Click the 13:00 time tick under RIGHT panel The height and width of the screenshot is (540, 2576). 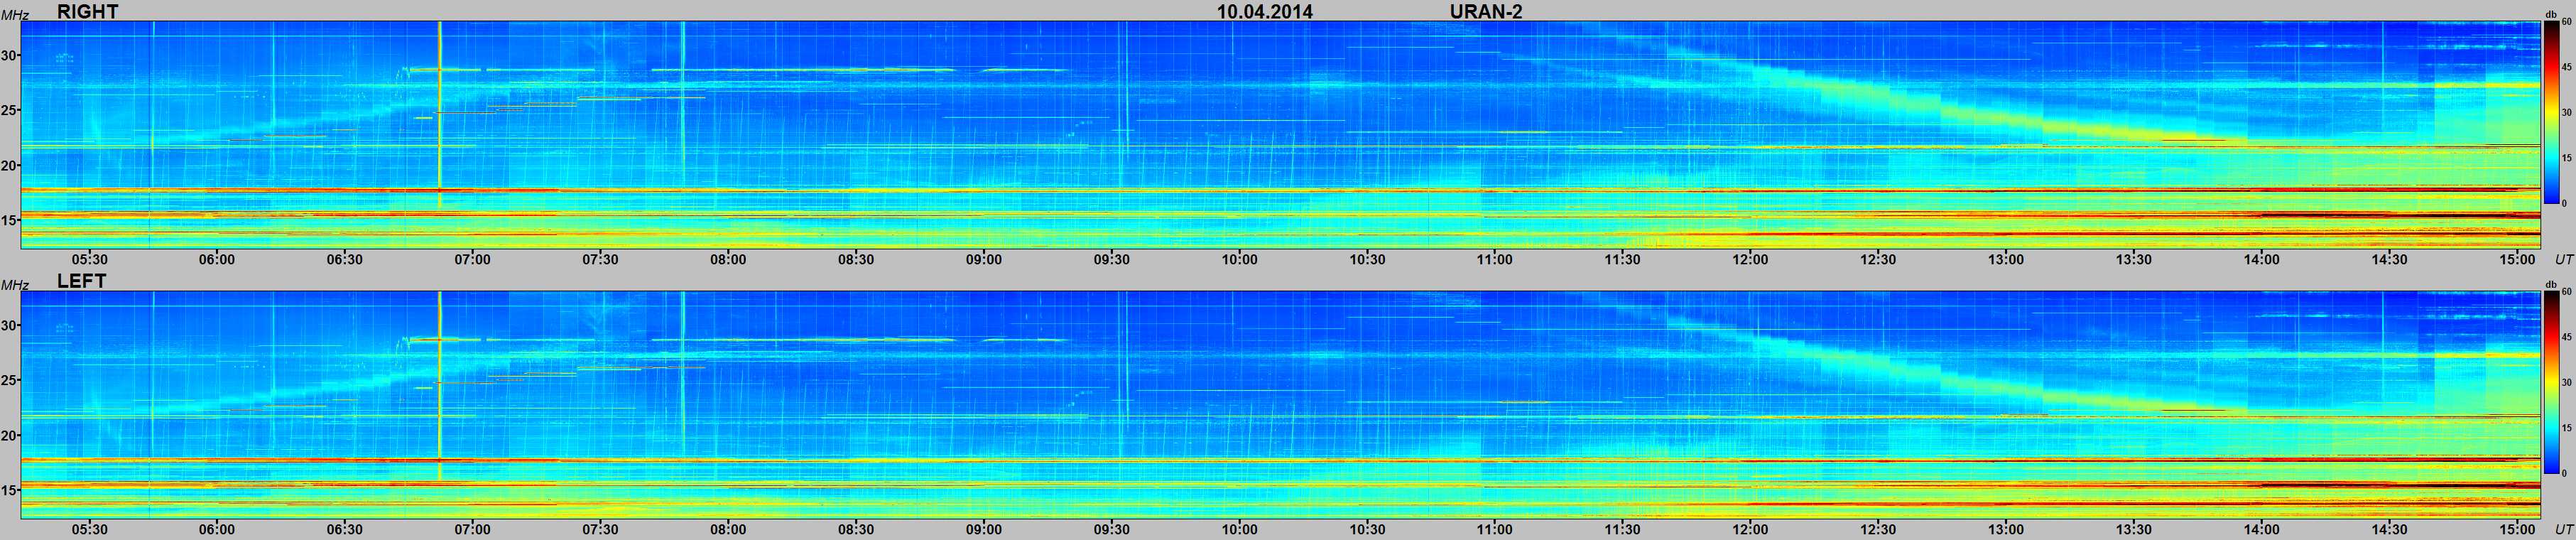[2006, 259]
